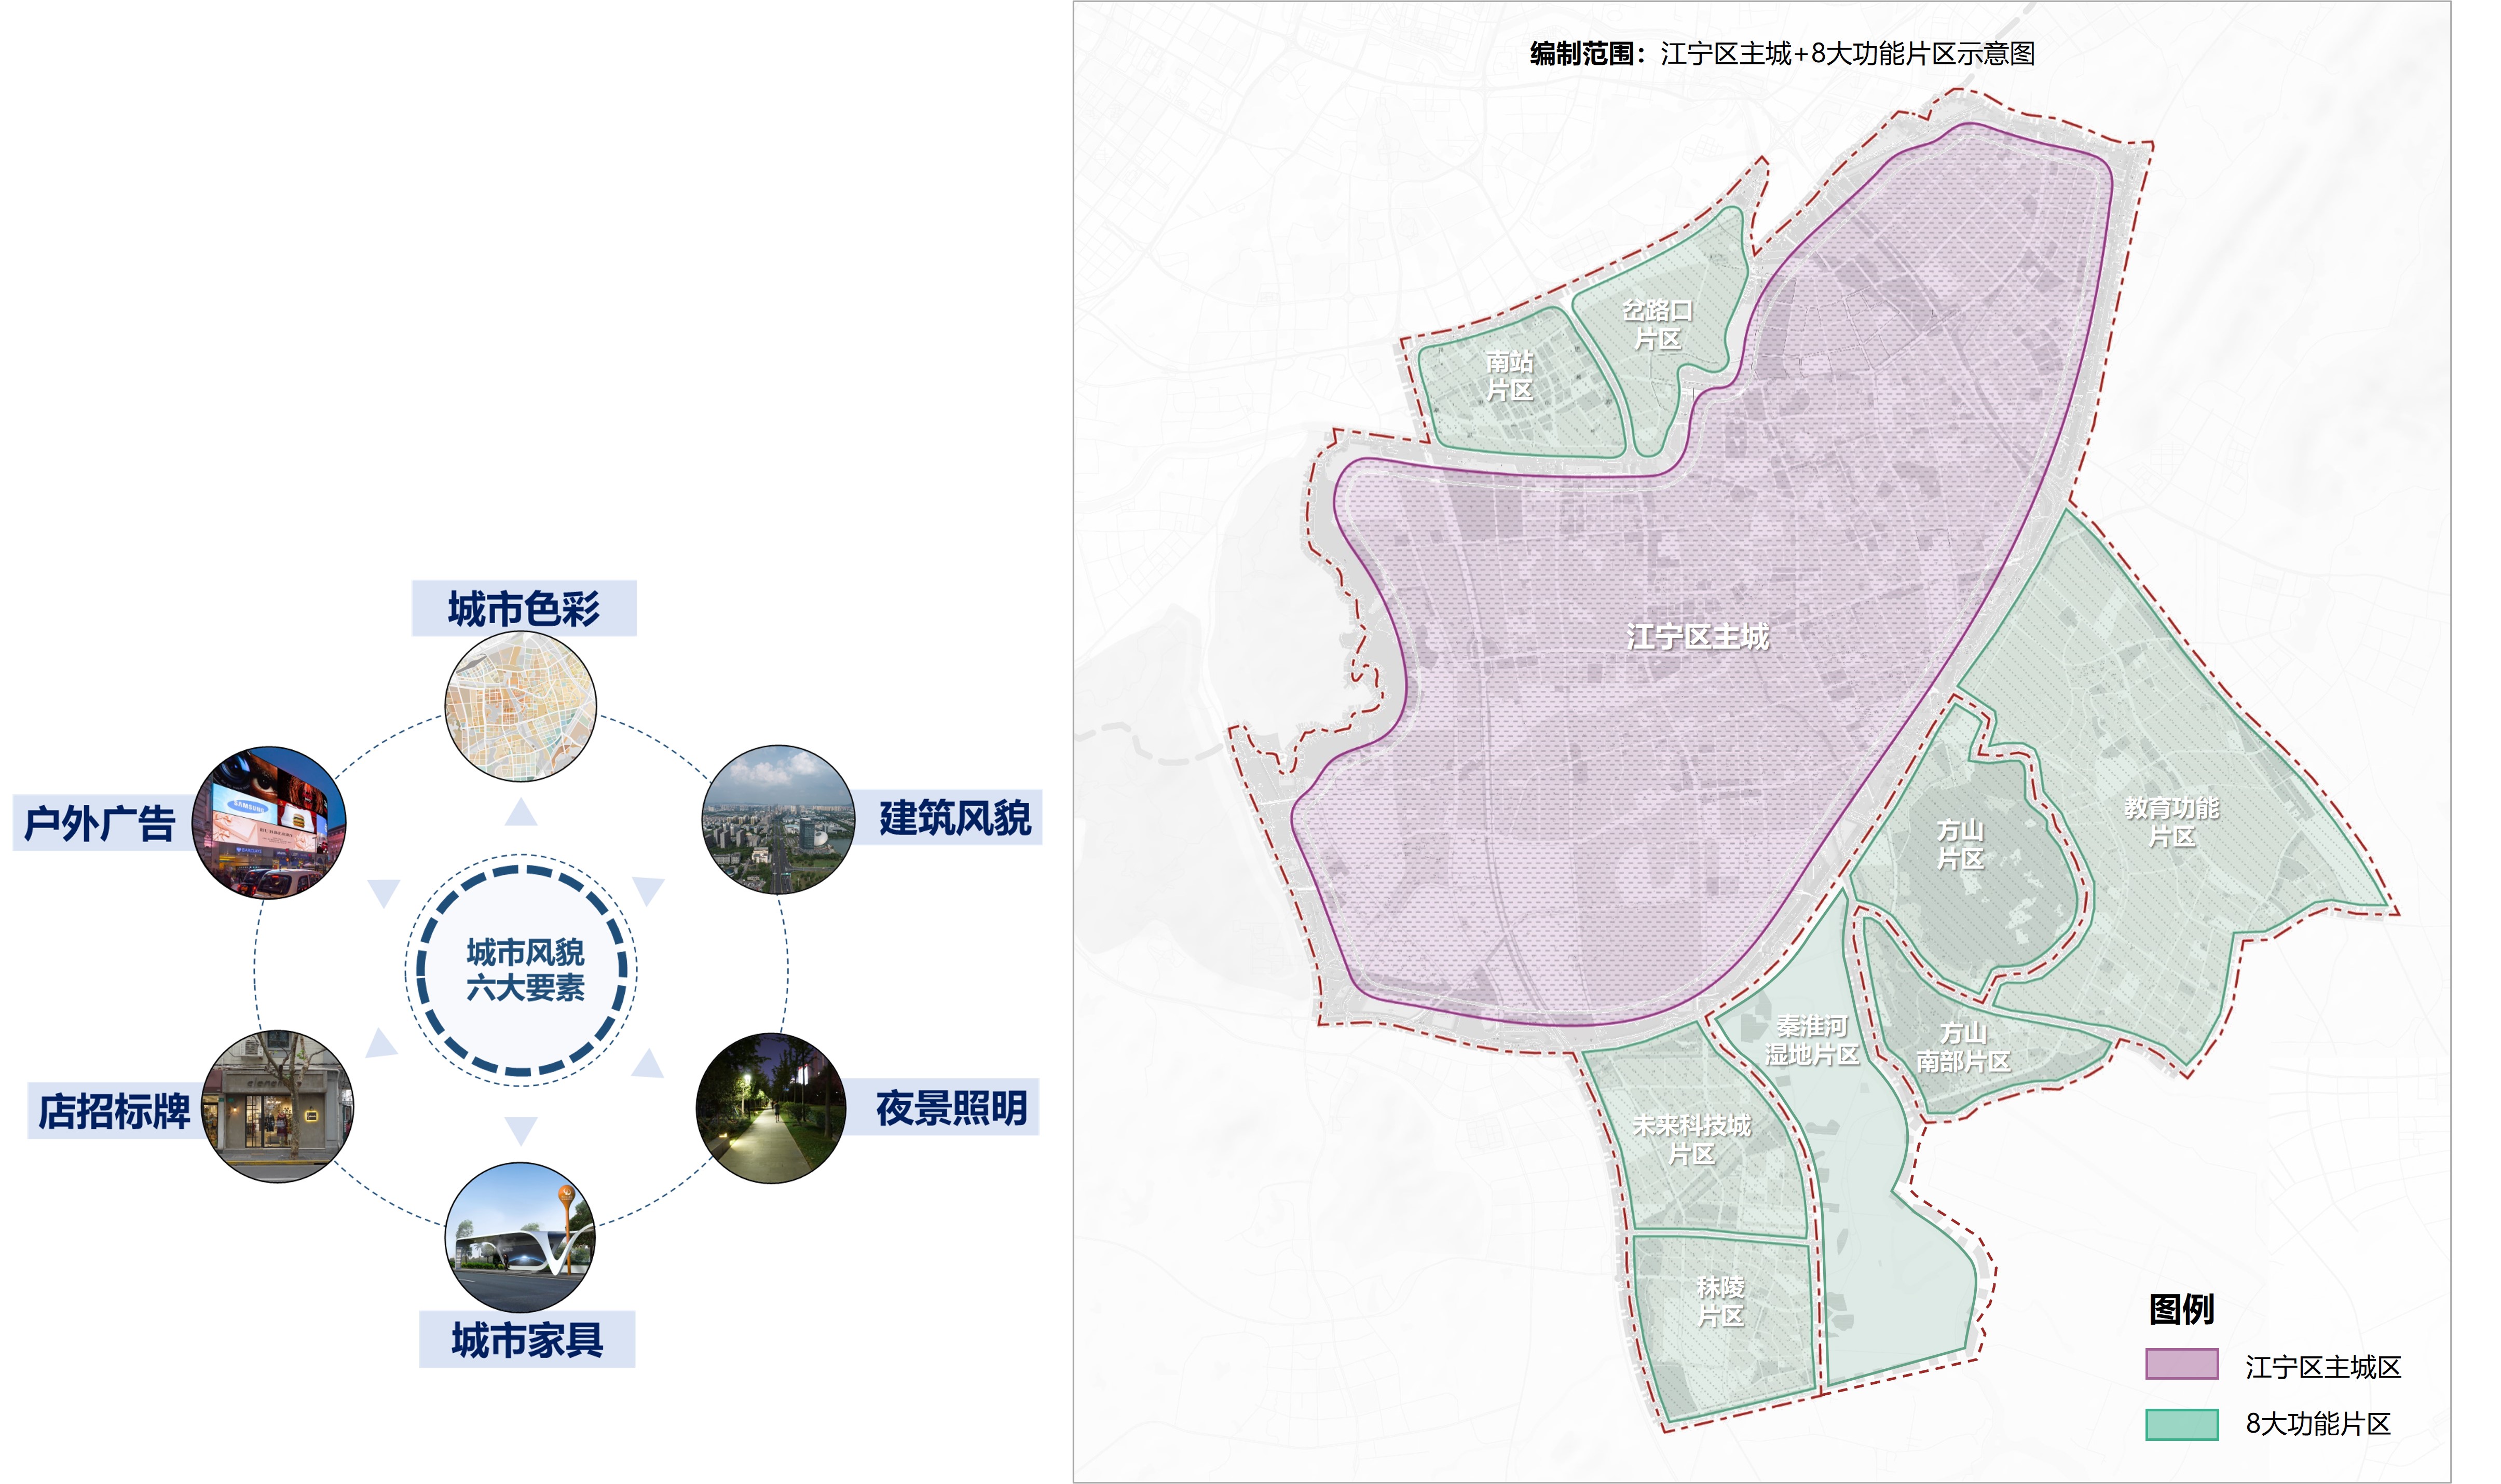Click the 夜景照明 night path photo circle
Image resolution: width=2501 pixels, height=1484 pixels.
pyautogui.click(x=771, y=1108)
